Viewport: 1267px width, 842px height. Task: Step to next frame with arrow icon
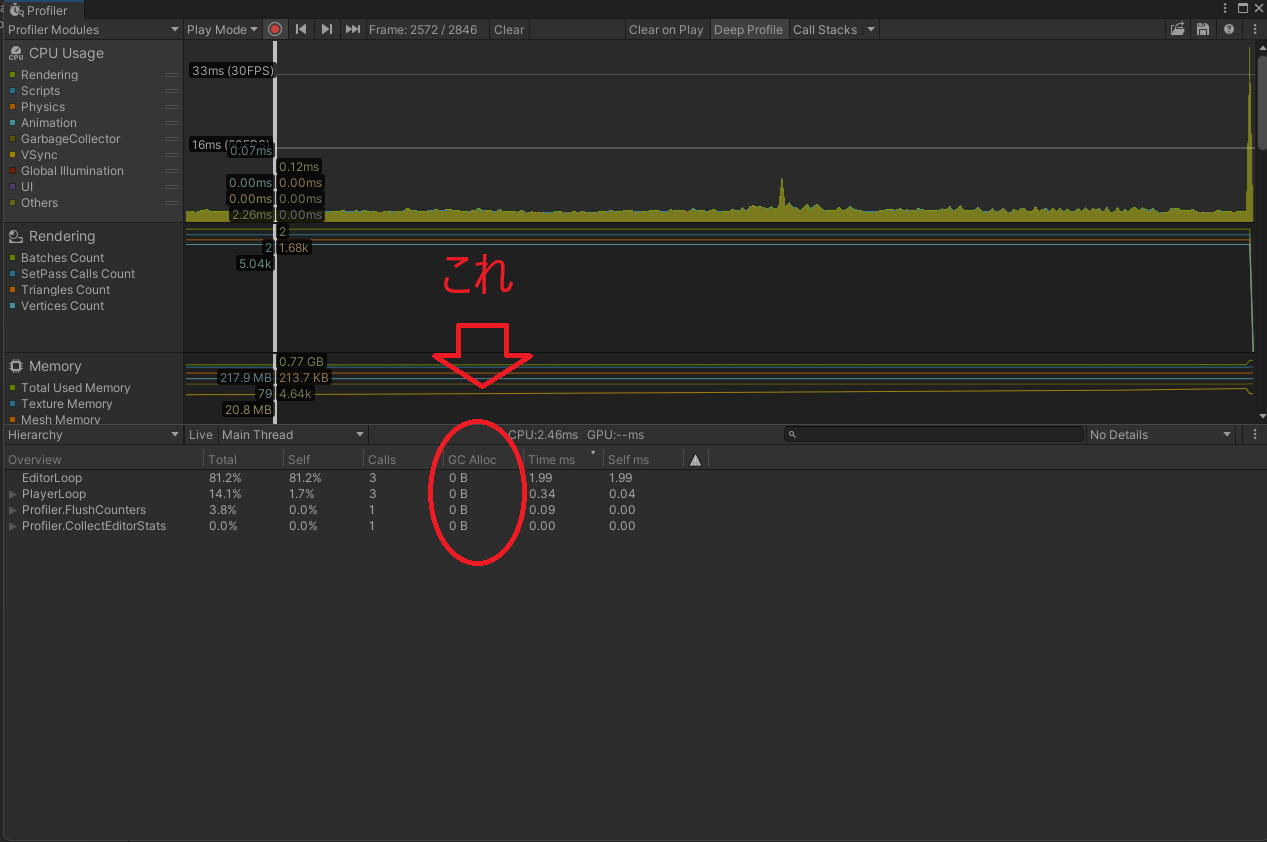327,29
